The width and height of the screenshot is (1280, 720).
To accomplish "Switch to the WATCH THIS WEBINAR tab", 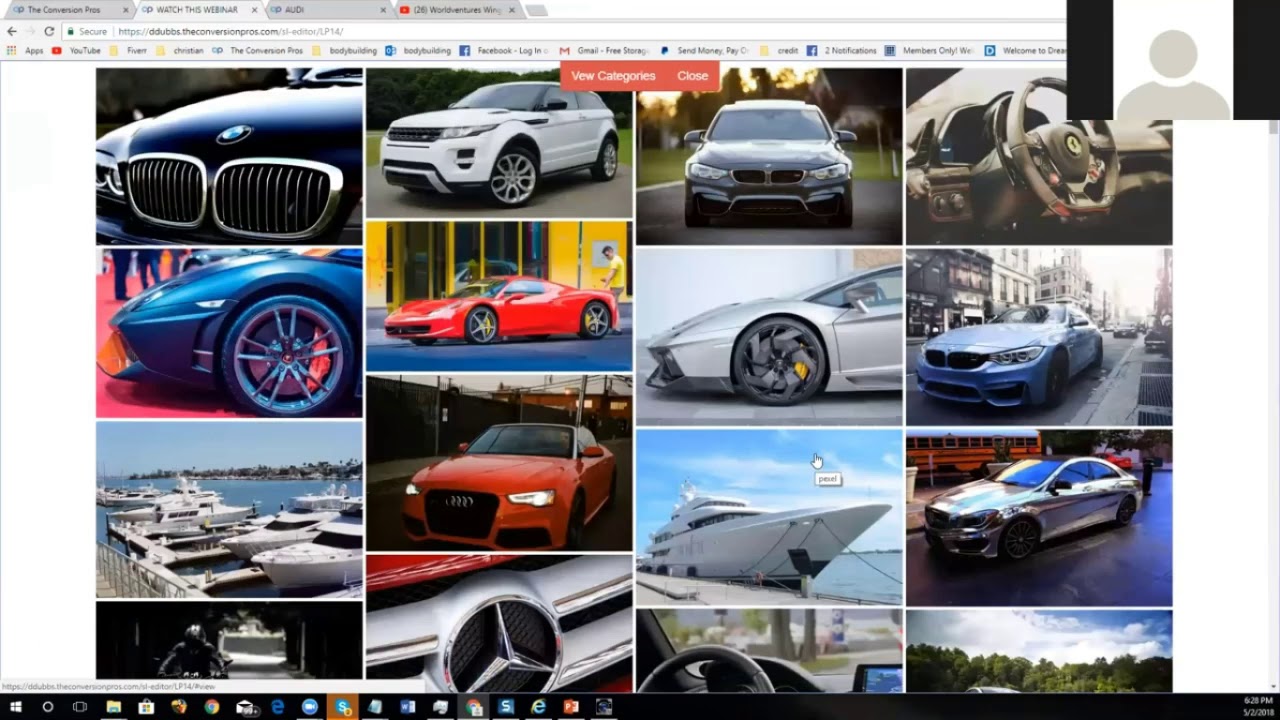I will pyautogui.click(x=197, y=10).
